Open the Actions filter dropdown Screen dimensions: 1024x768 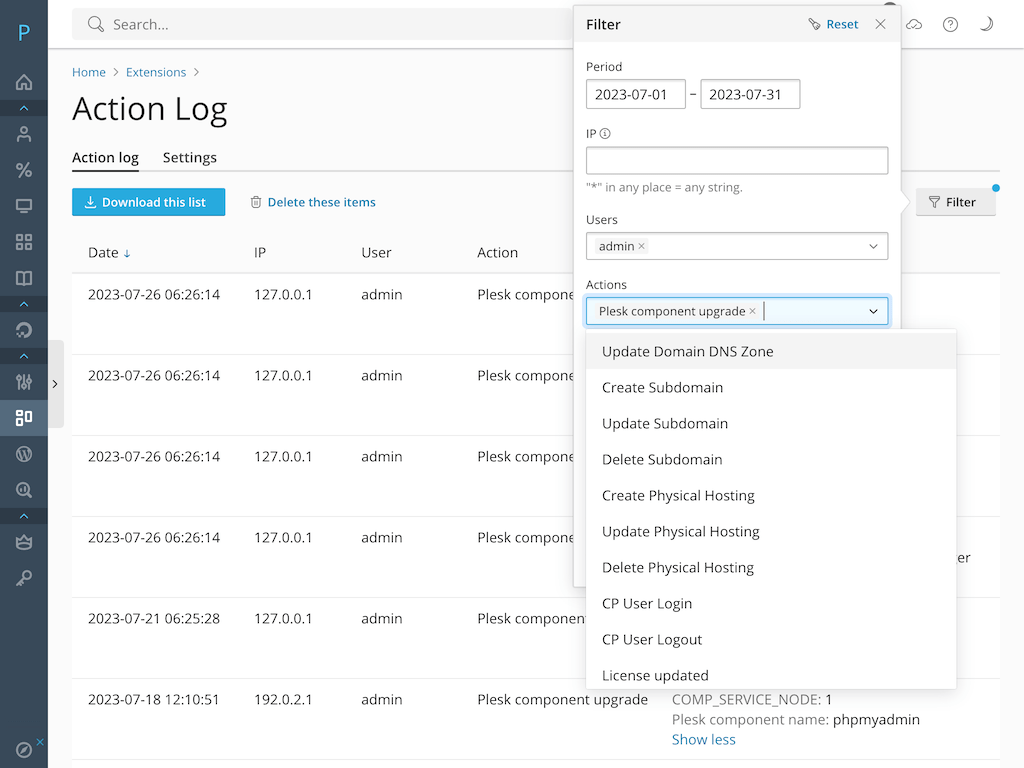click(873, 310)
